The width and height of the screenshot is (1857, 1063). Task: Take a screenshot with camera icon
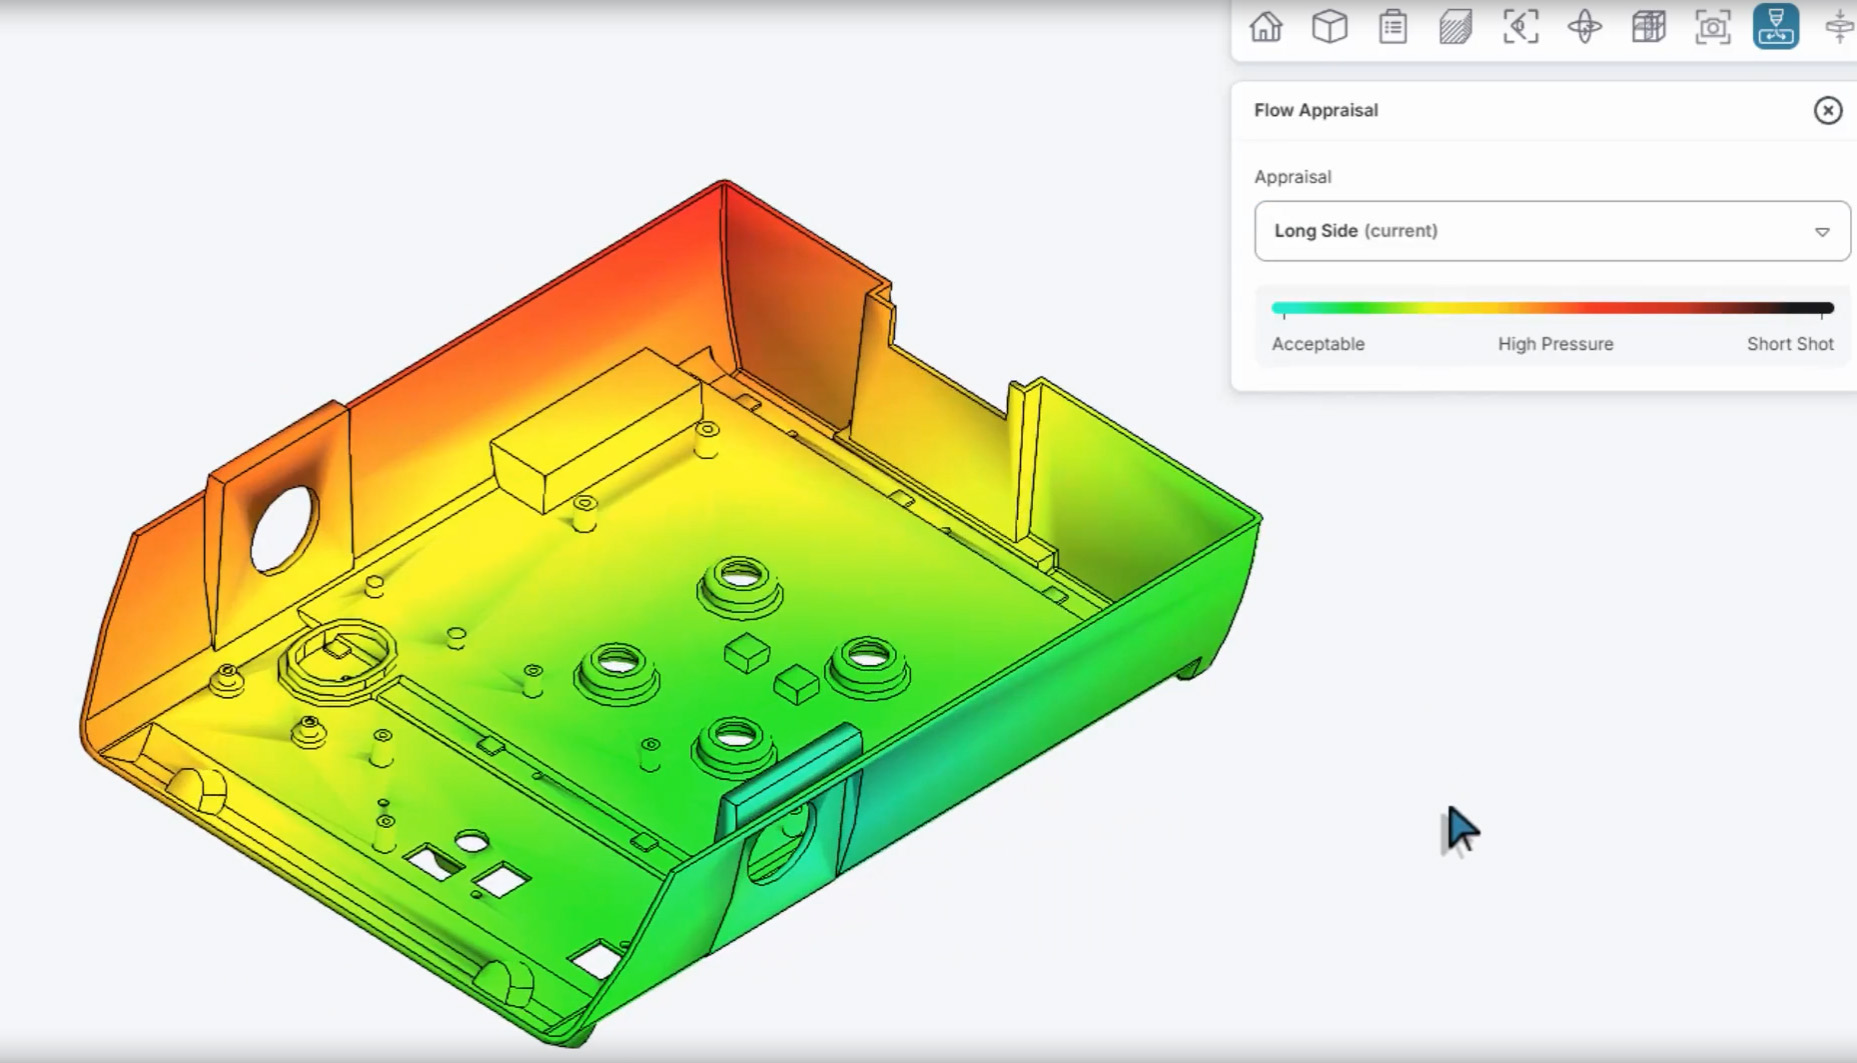[1712, 27]
